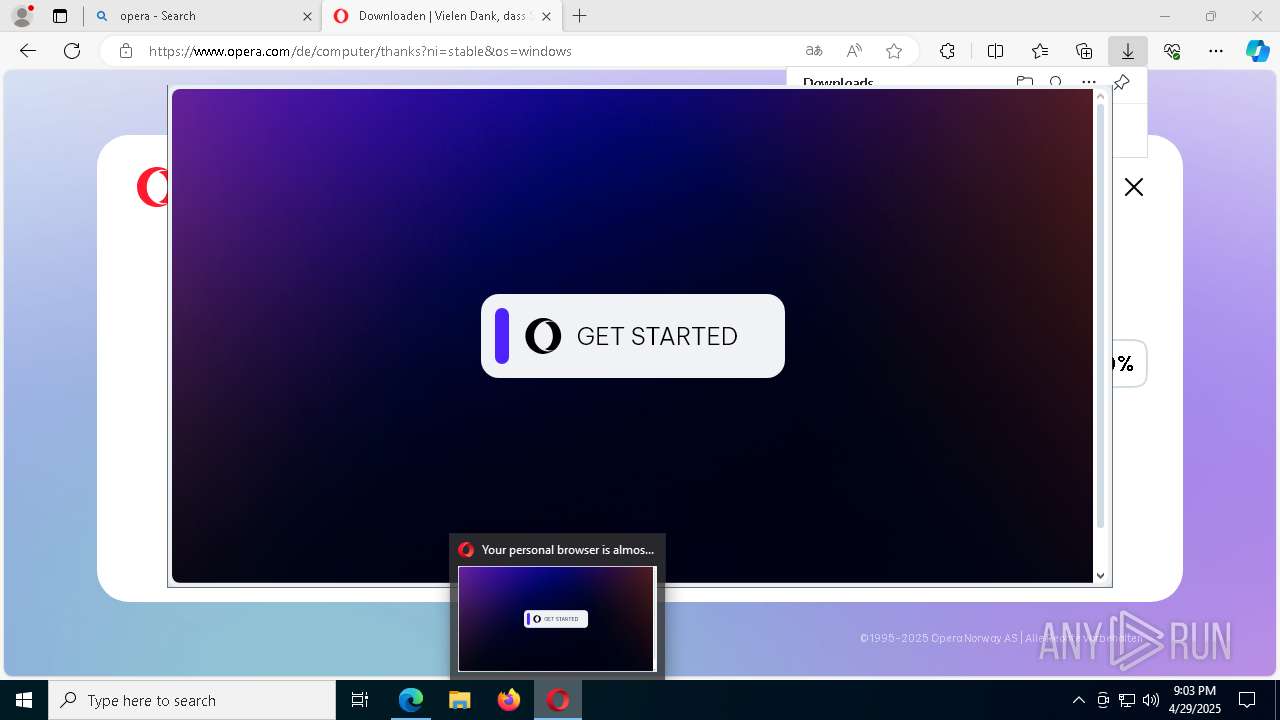1280x720 pixels.
Task: Toggle the Downloads toolbar button
Action: tap(1128, 51)
